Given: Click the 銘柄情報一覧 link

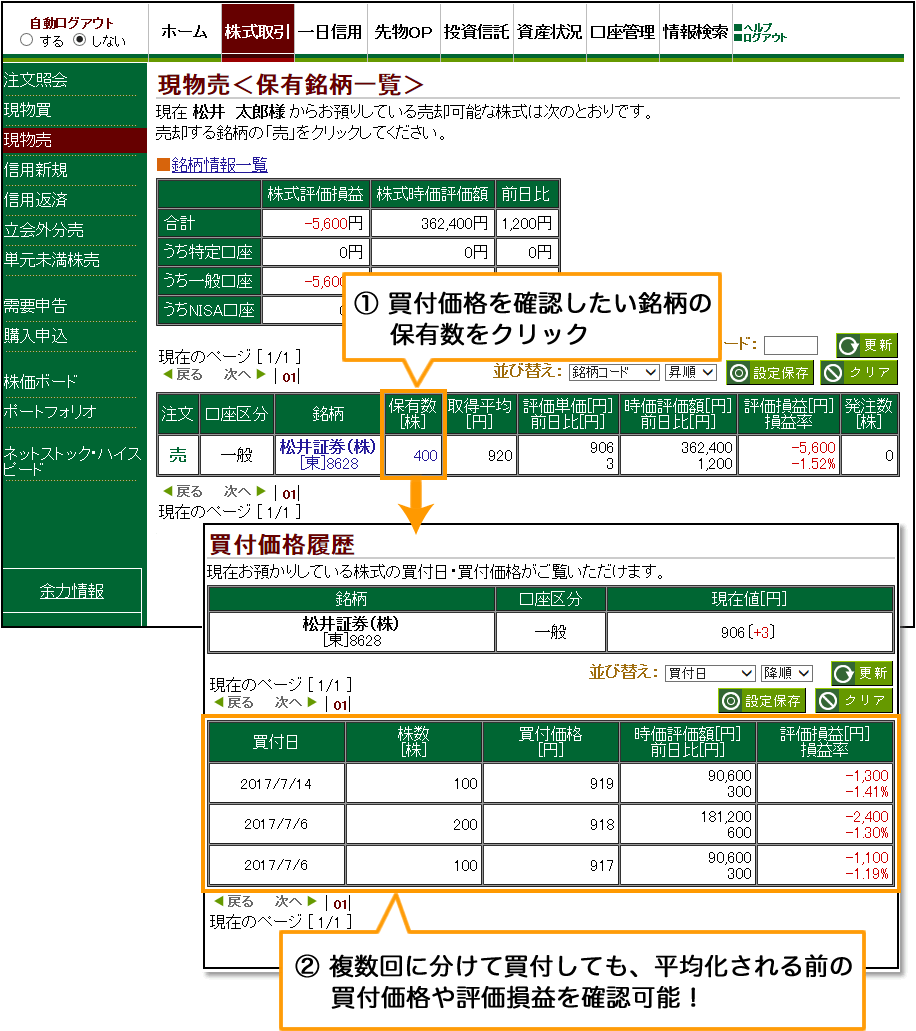Looking at the screenshot, I should 219,165.
